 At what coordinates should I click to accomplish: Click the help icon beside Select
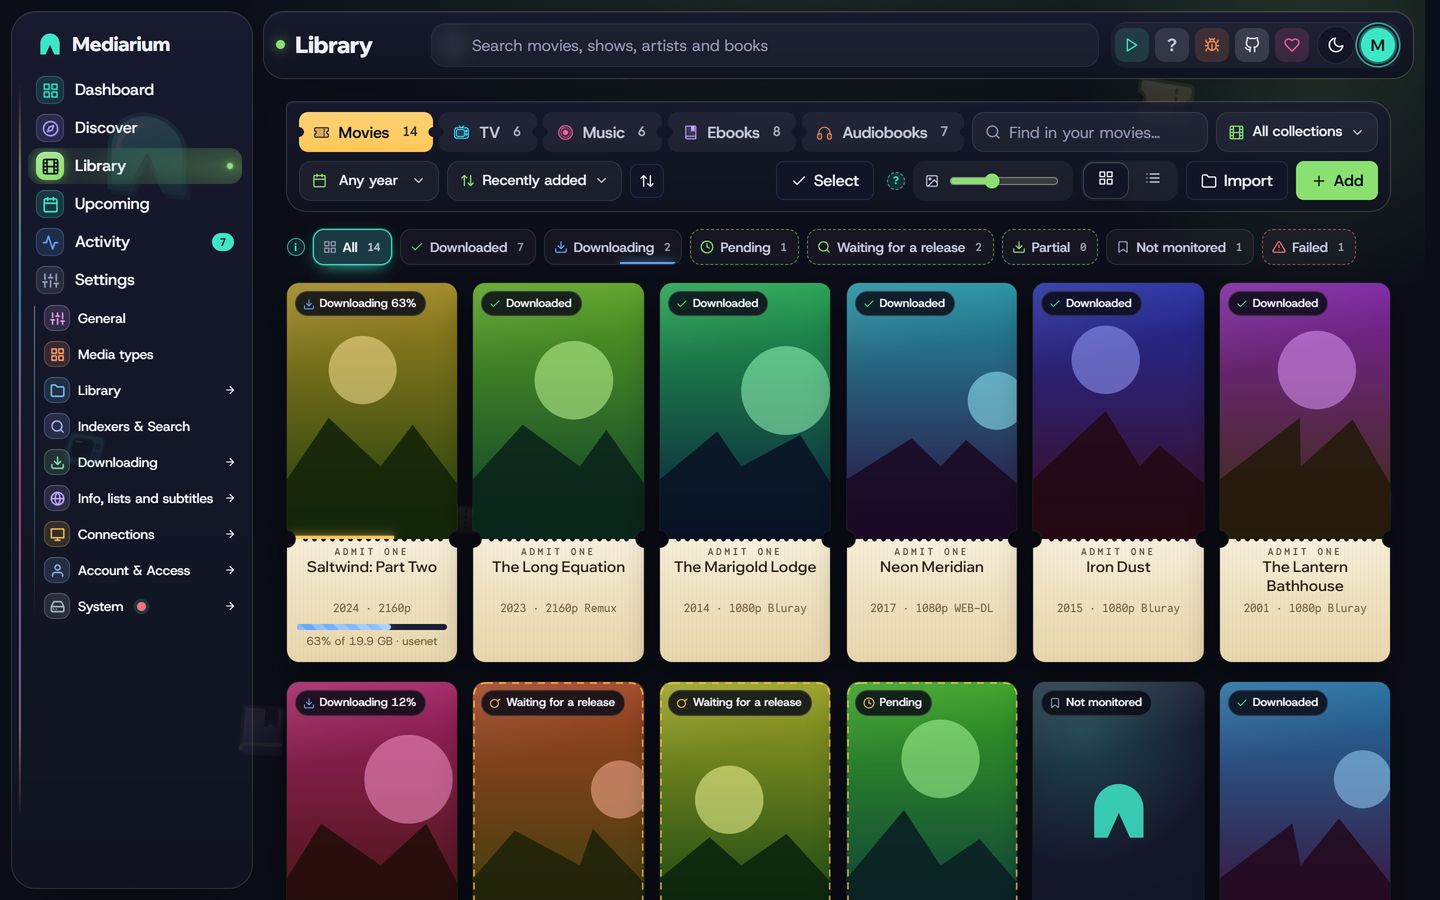(896, 181)
